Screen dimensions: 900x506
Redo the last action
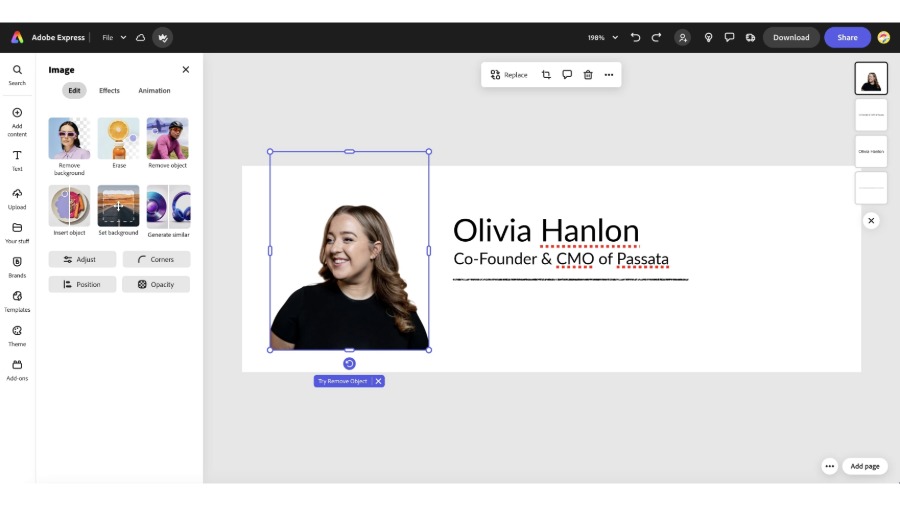(x=656, y=37)
